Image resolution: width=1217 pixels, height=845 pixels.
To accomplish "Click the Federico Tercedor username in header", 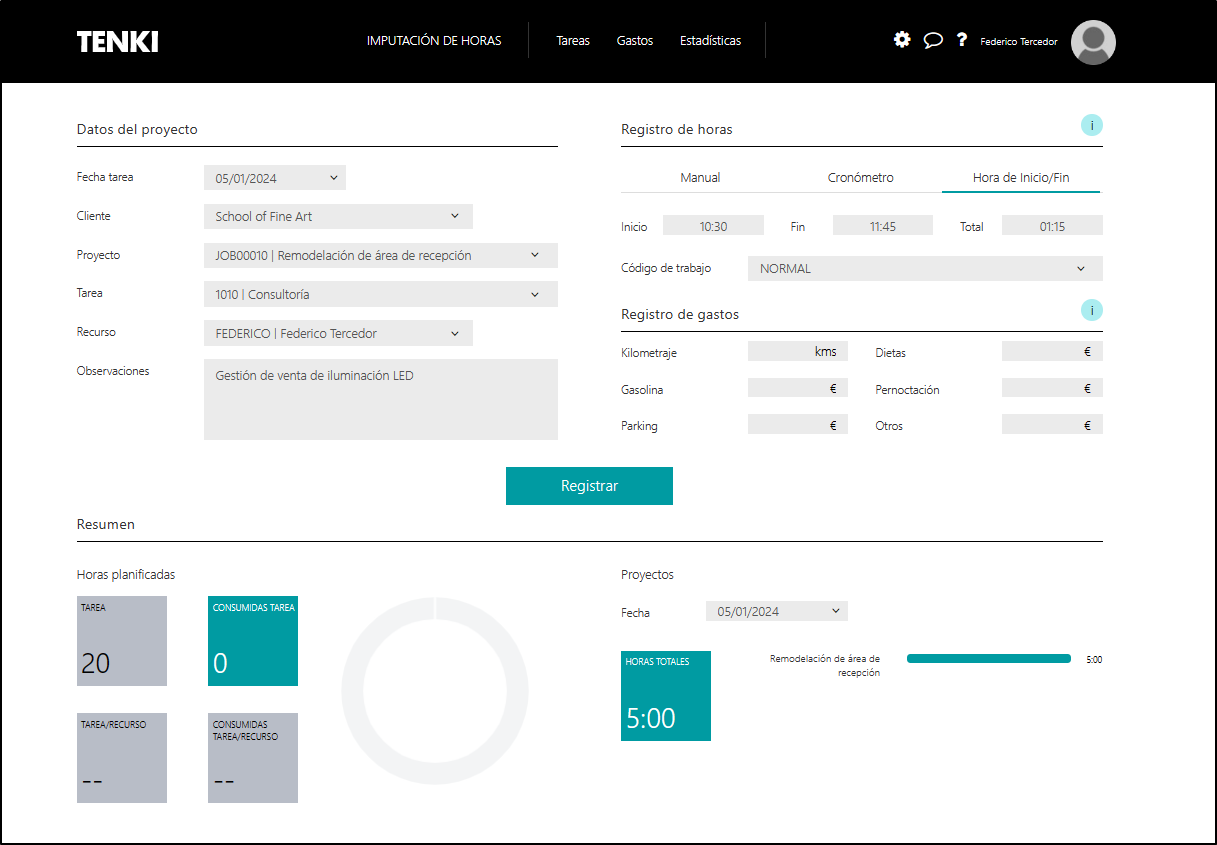I will pos(1019,42).
